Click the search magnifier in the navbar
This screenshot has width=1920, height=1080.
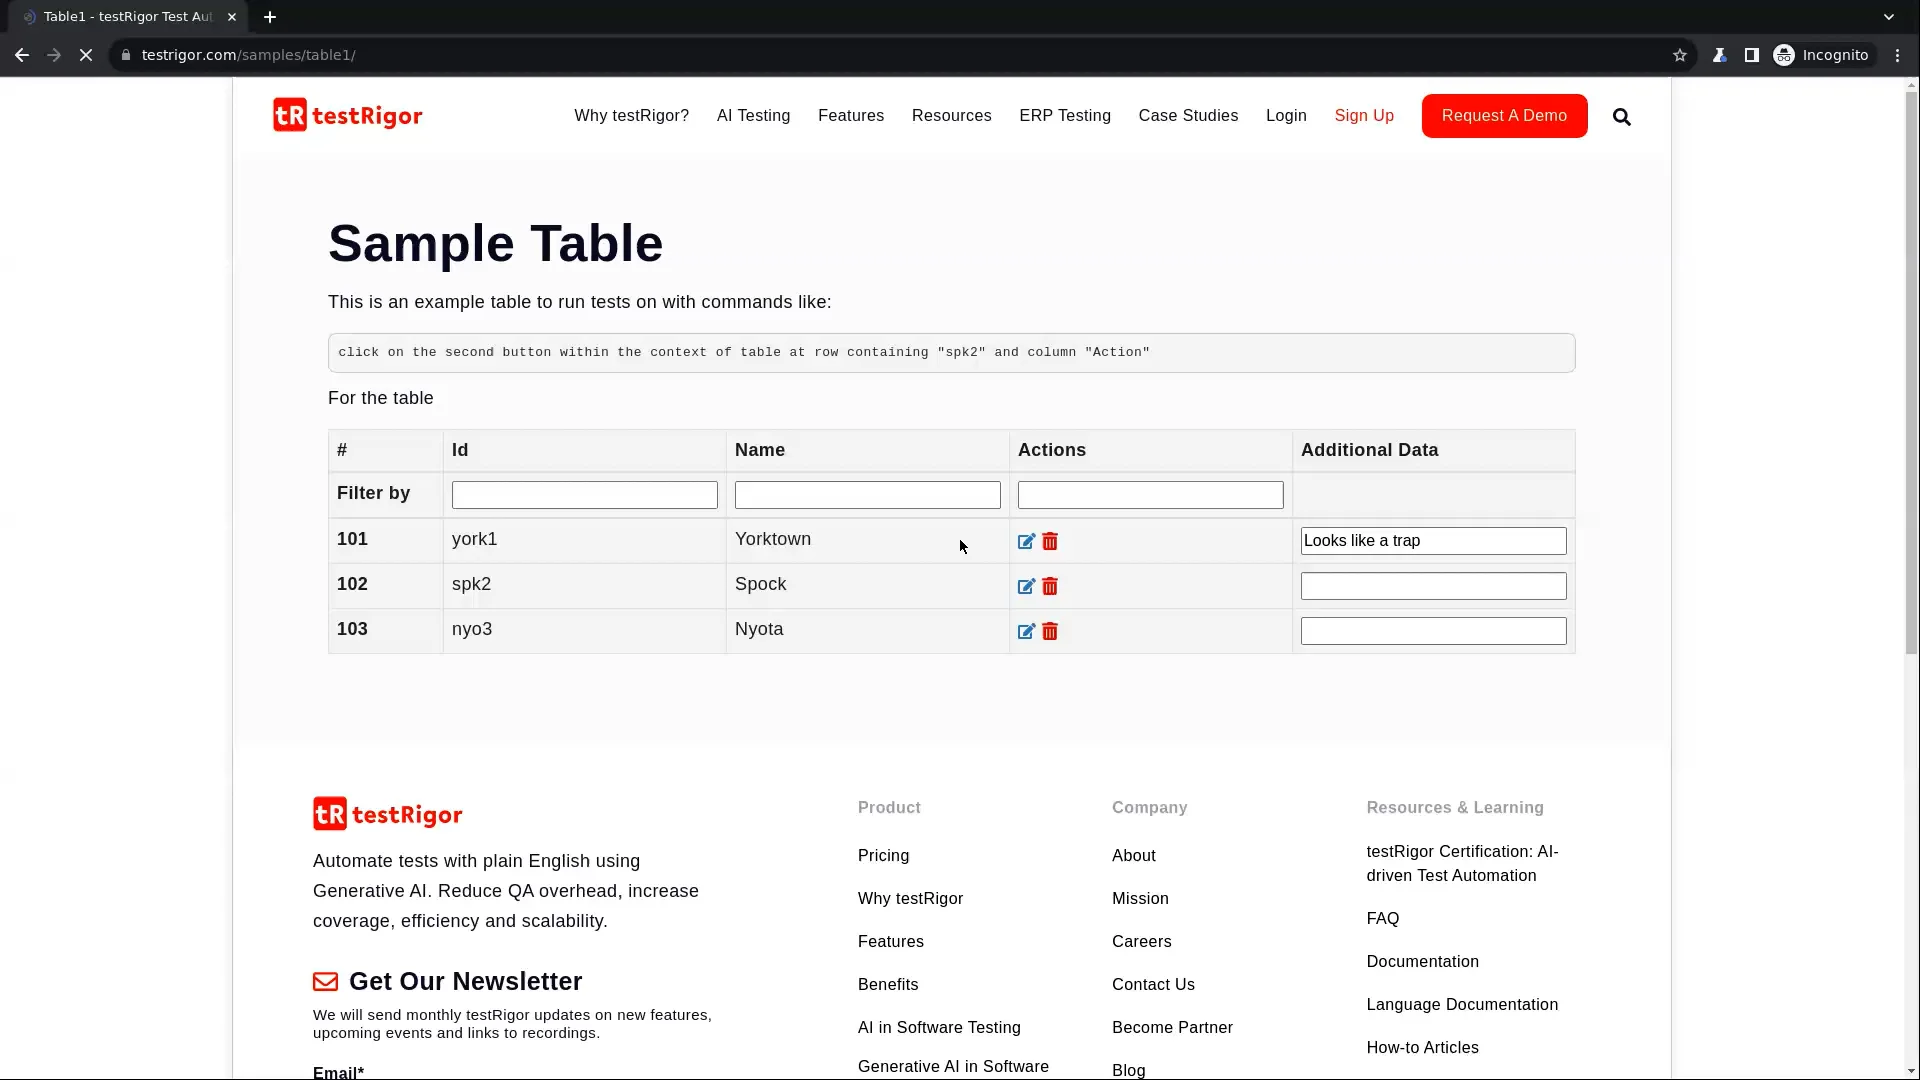coord(1621,116)
